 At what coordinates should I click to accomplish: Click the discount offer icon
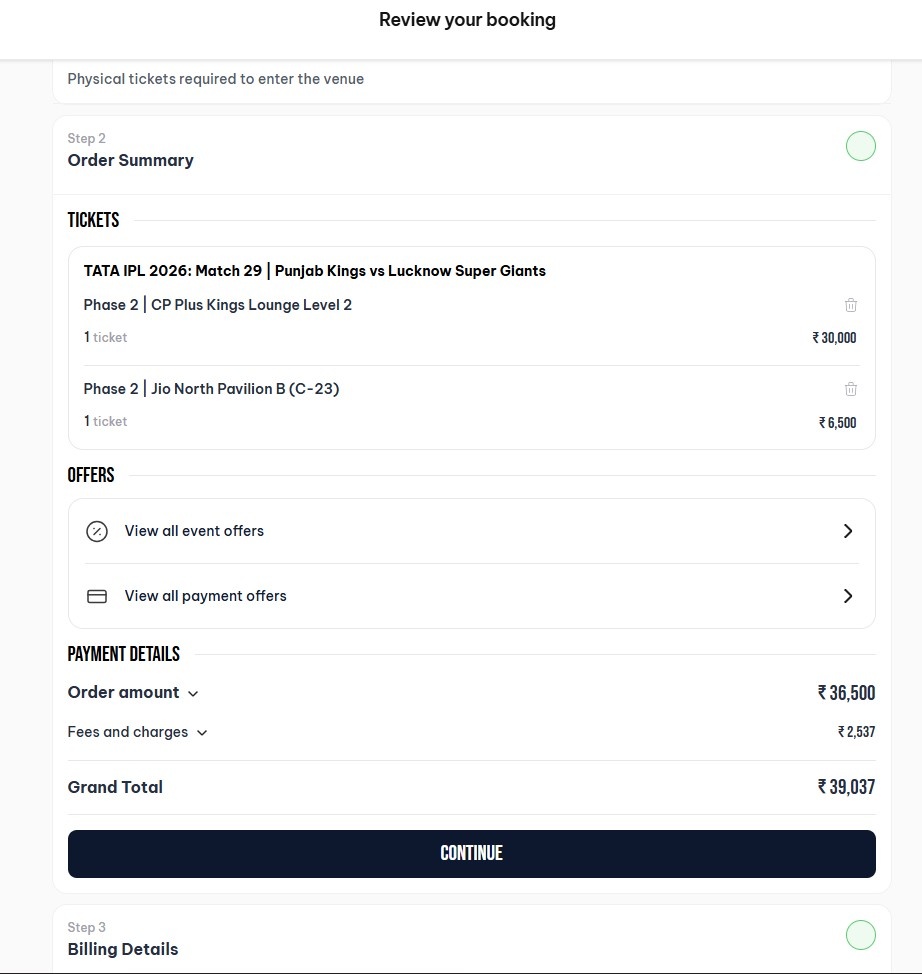(97, 531)
